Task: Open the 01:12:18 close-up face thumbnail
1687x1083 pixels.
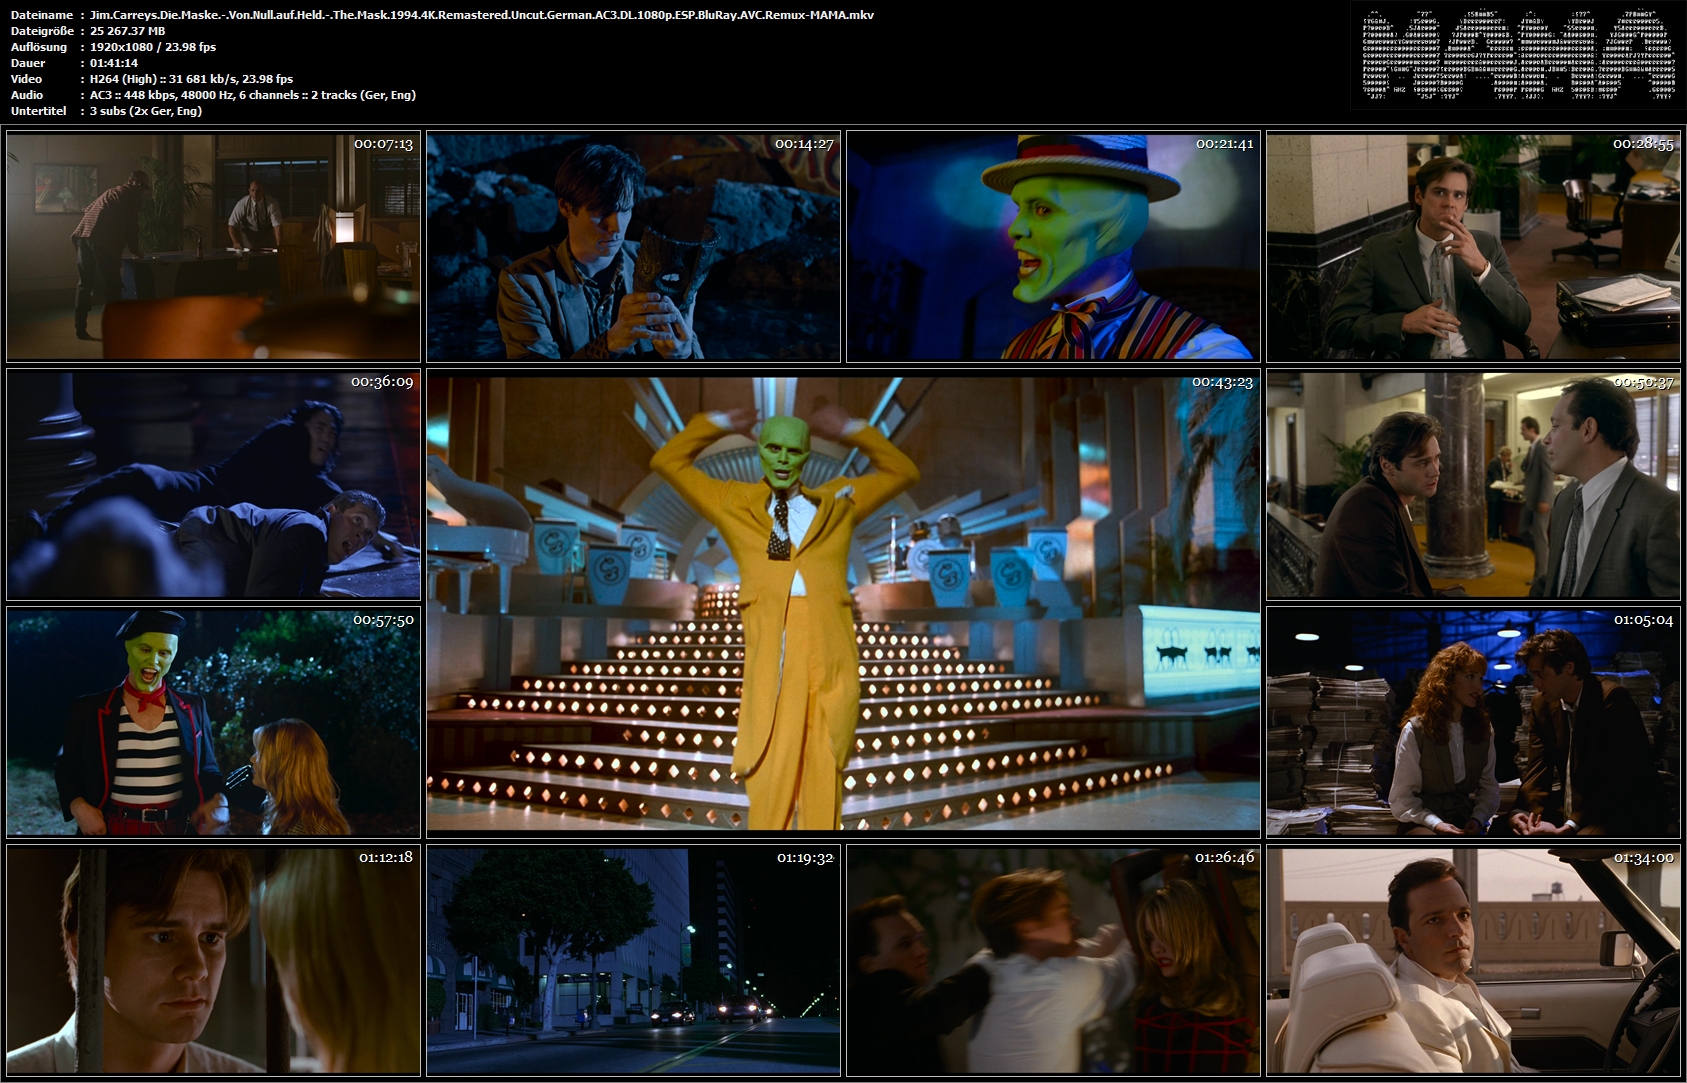Action: click(213, 961)
